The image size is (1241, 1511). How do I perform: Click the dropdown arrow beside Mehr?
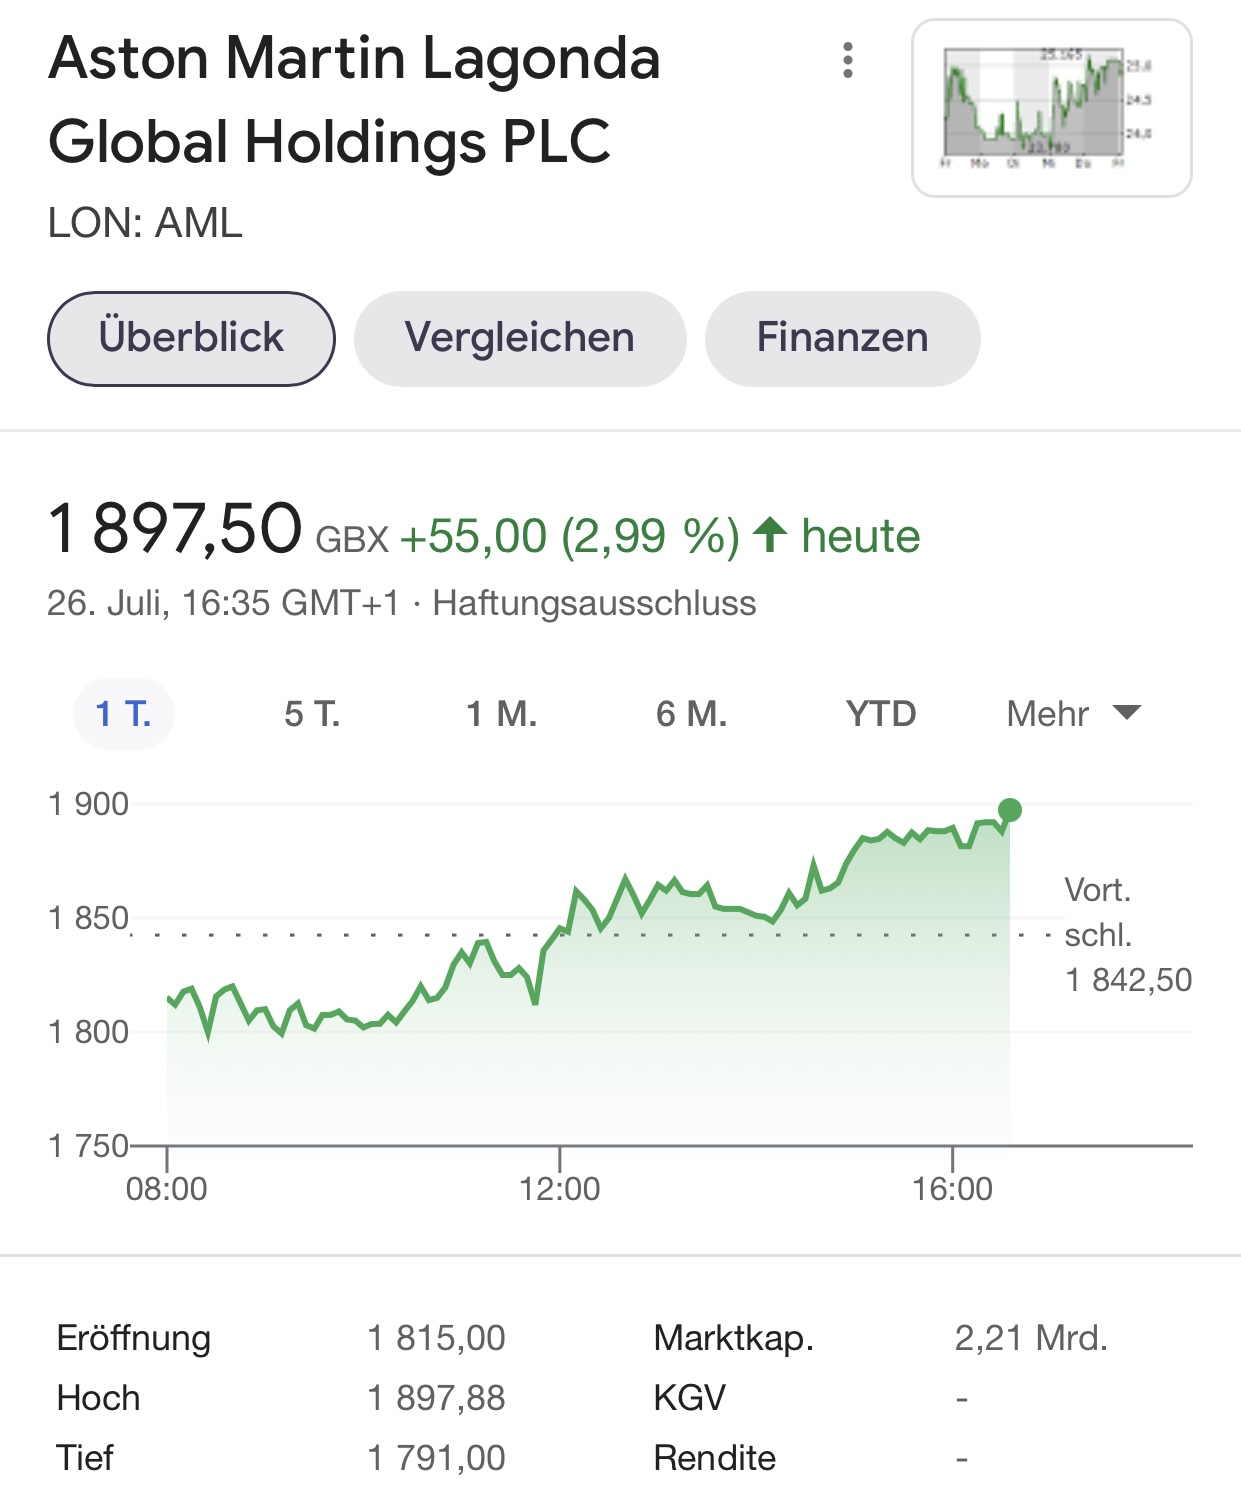1127,713
